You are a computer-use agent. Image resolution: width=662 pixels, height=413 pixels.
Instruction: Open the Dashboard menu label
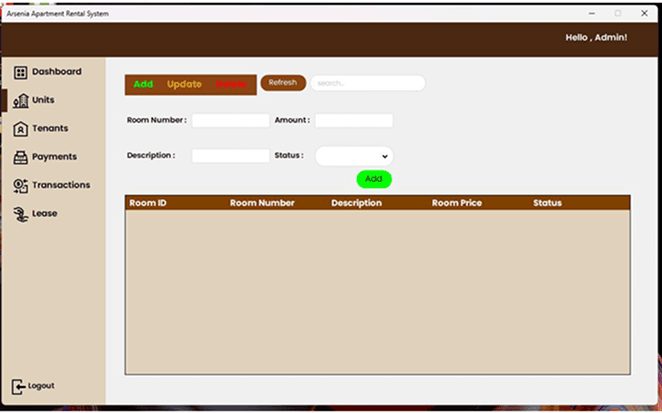pos(57,72)
